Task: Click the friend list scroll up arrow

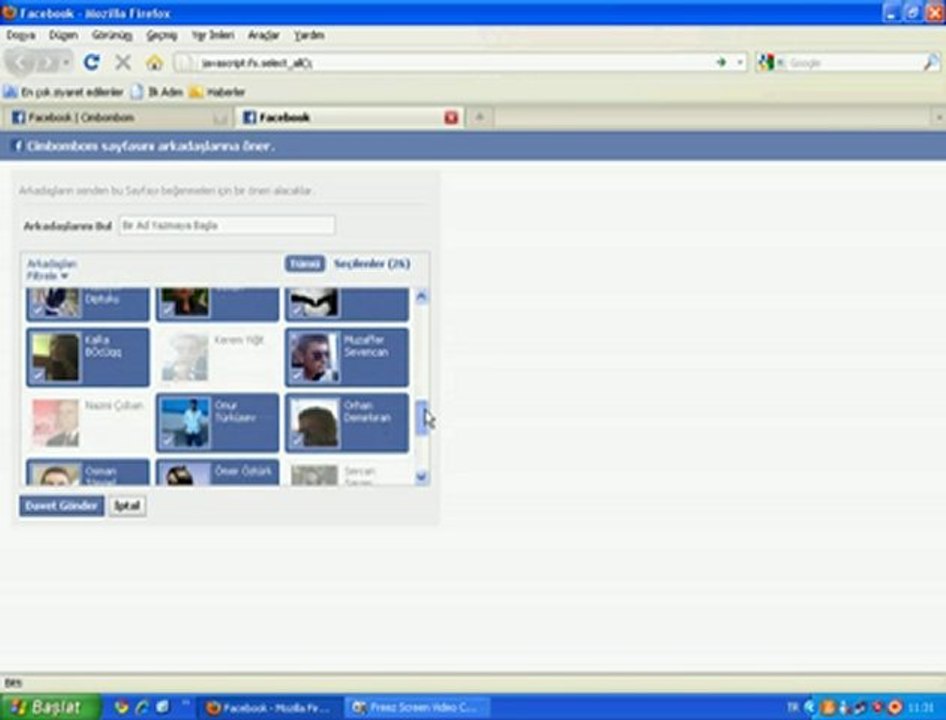Action: point(422,296)
